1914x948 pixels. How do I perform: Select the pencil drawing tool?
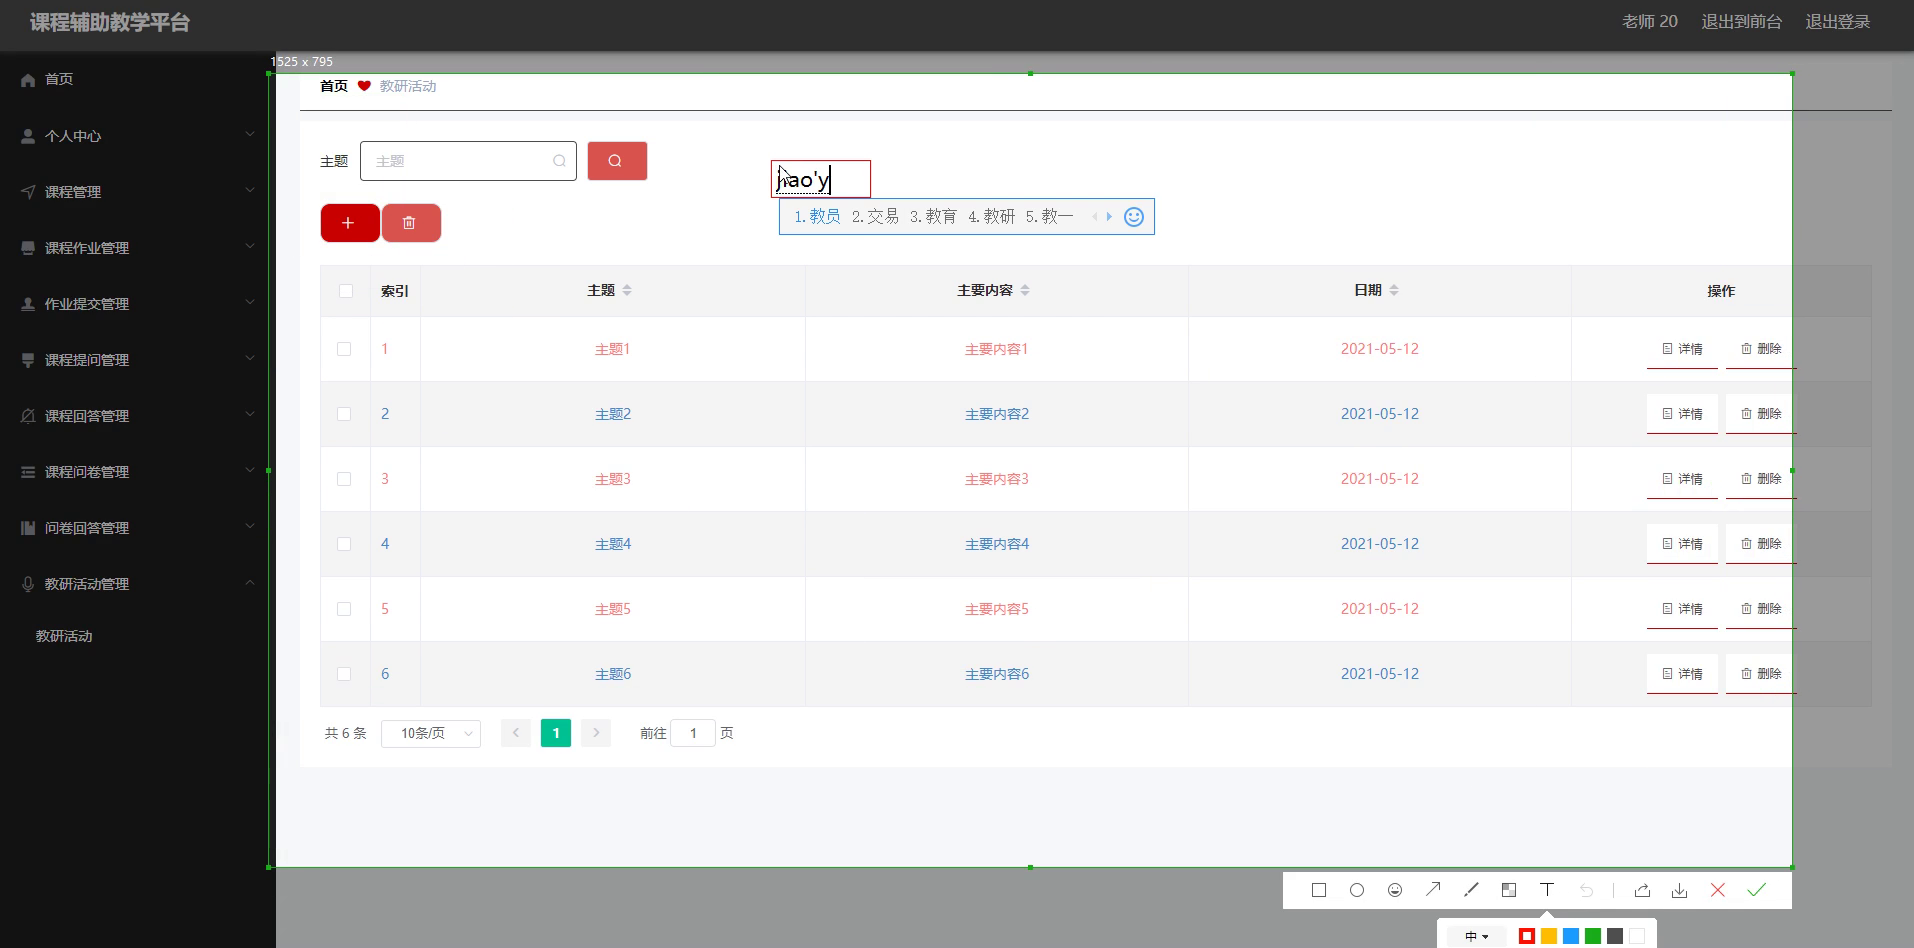click(x=1471, y=890)
